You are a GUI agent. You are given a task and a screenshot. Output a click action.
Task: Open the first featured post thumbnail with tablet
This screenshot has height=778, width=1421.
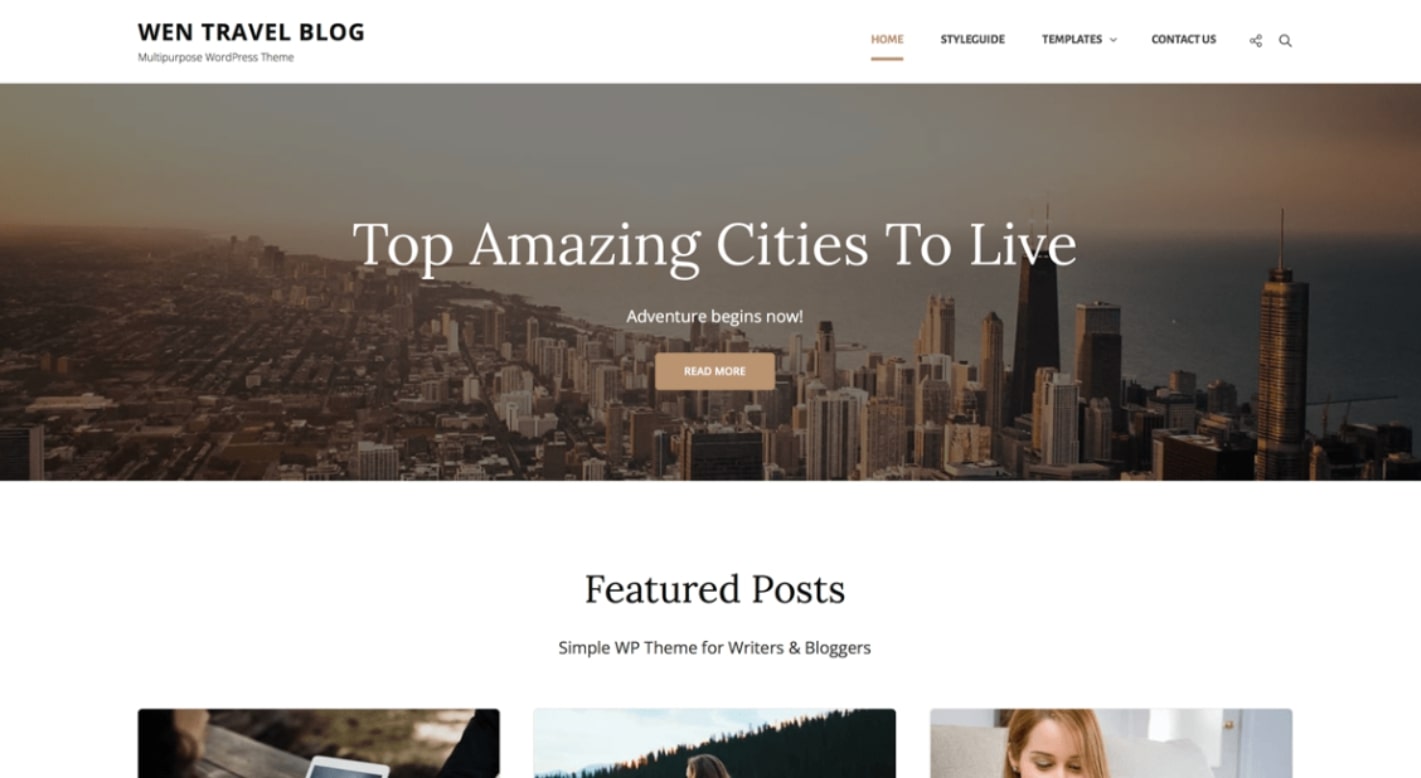[318, 743]
